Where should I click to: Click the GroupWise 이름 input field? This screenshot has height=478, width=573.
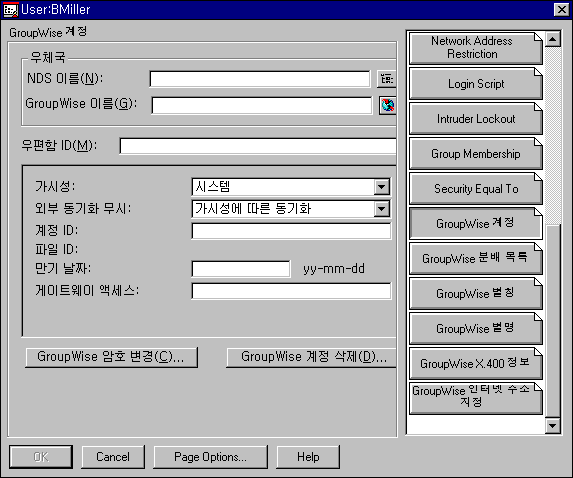[x=262, y=106]
